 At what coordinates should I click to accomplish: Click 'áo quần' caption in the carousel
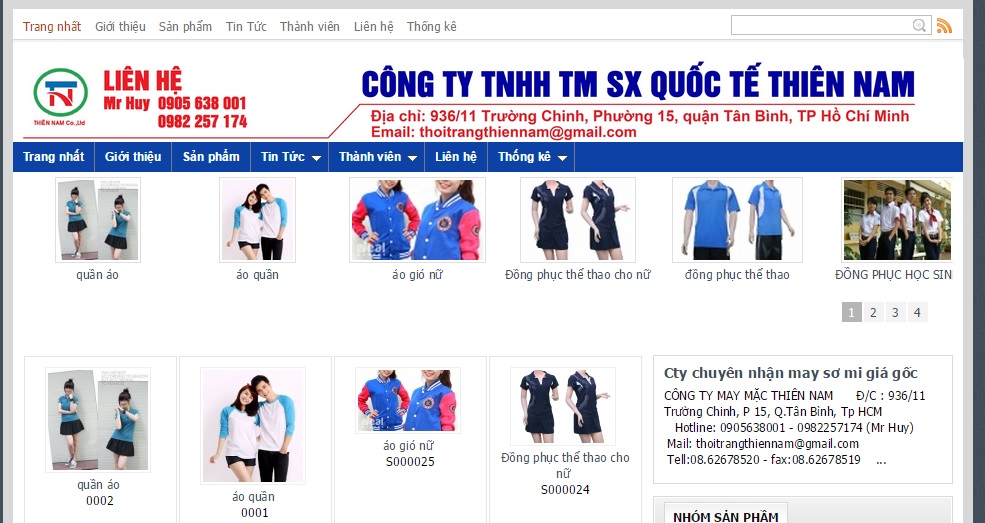[258, 275]
